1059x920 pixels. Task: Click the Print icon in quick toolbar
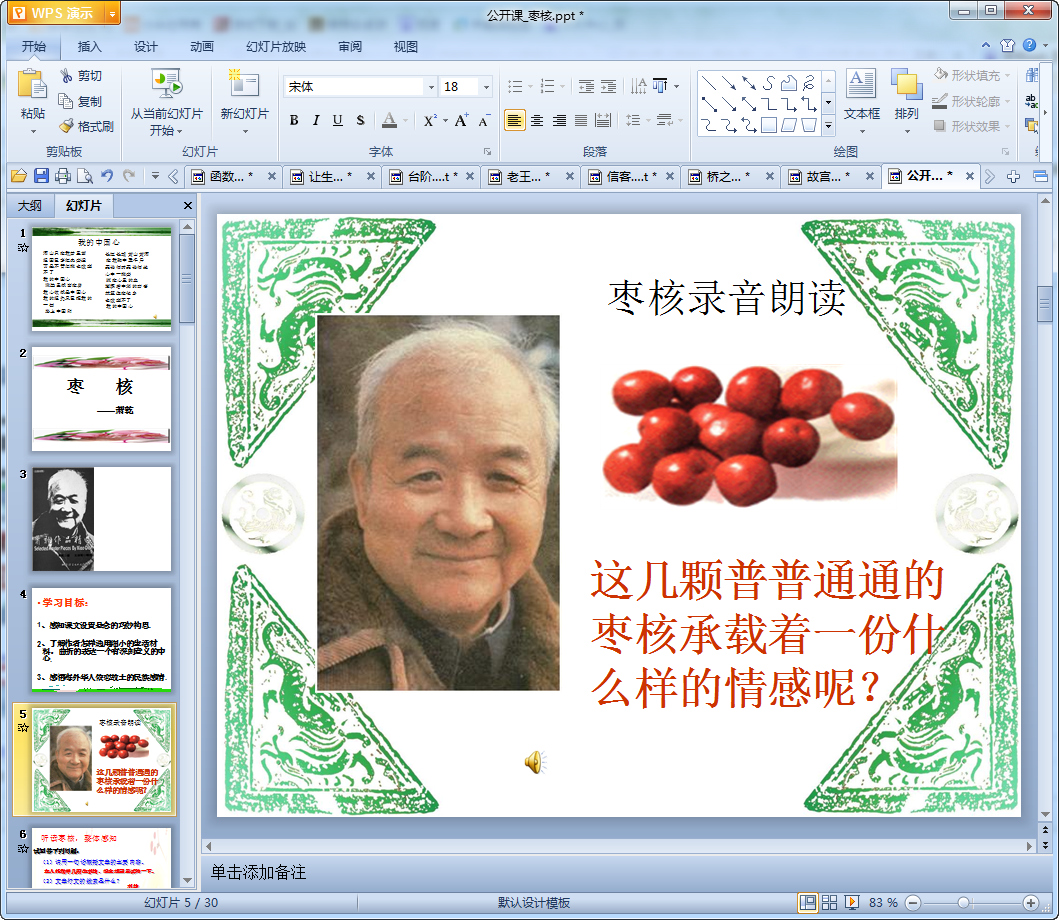(63, 176)
